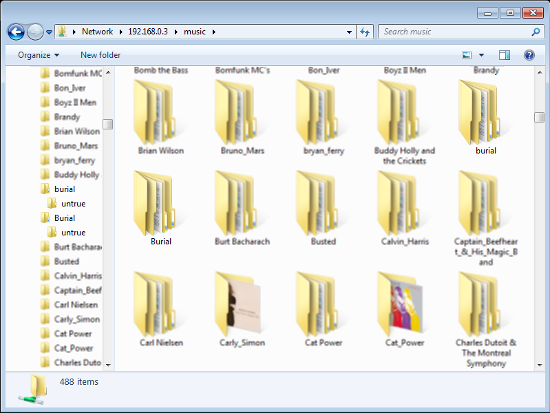Screen dimensions: 550x413
Task: Select Network in the address breadcrumb
Action: pos(97,32)
